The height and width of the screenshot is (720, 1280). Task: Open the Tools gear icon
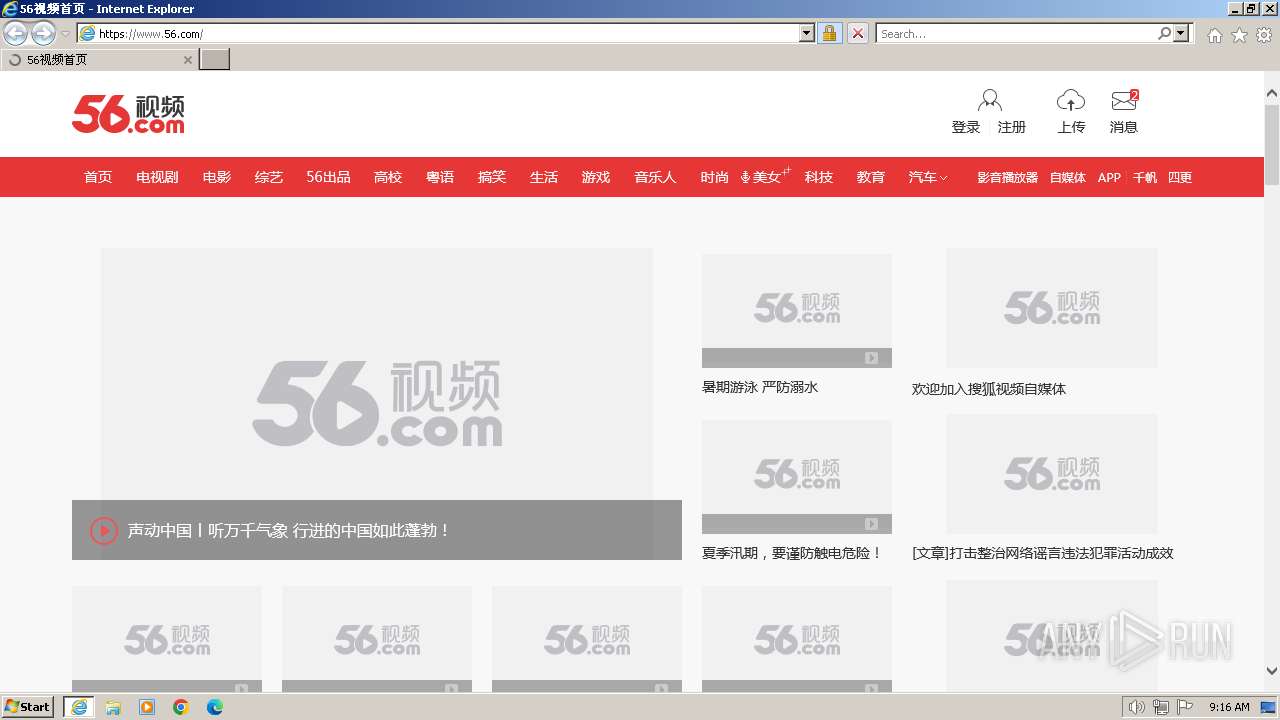[1264, 35]
